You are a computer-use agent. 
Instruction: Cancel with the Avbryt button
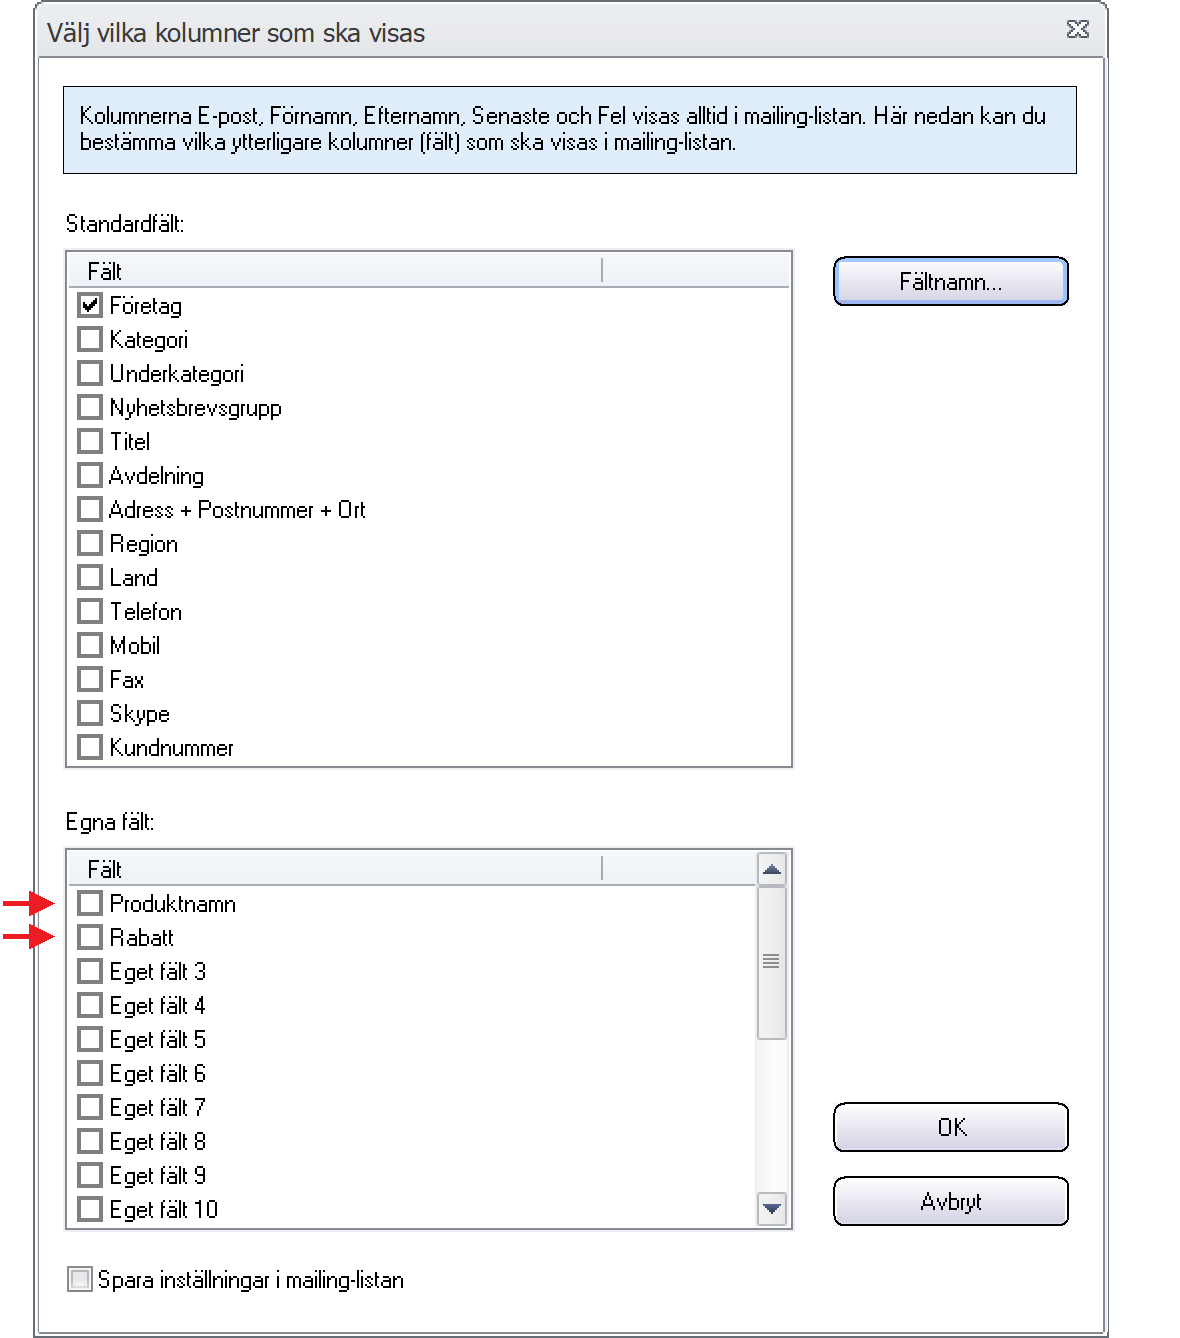(x=950, y=1201)
